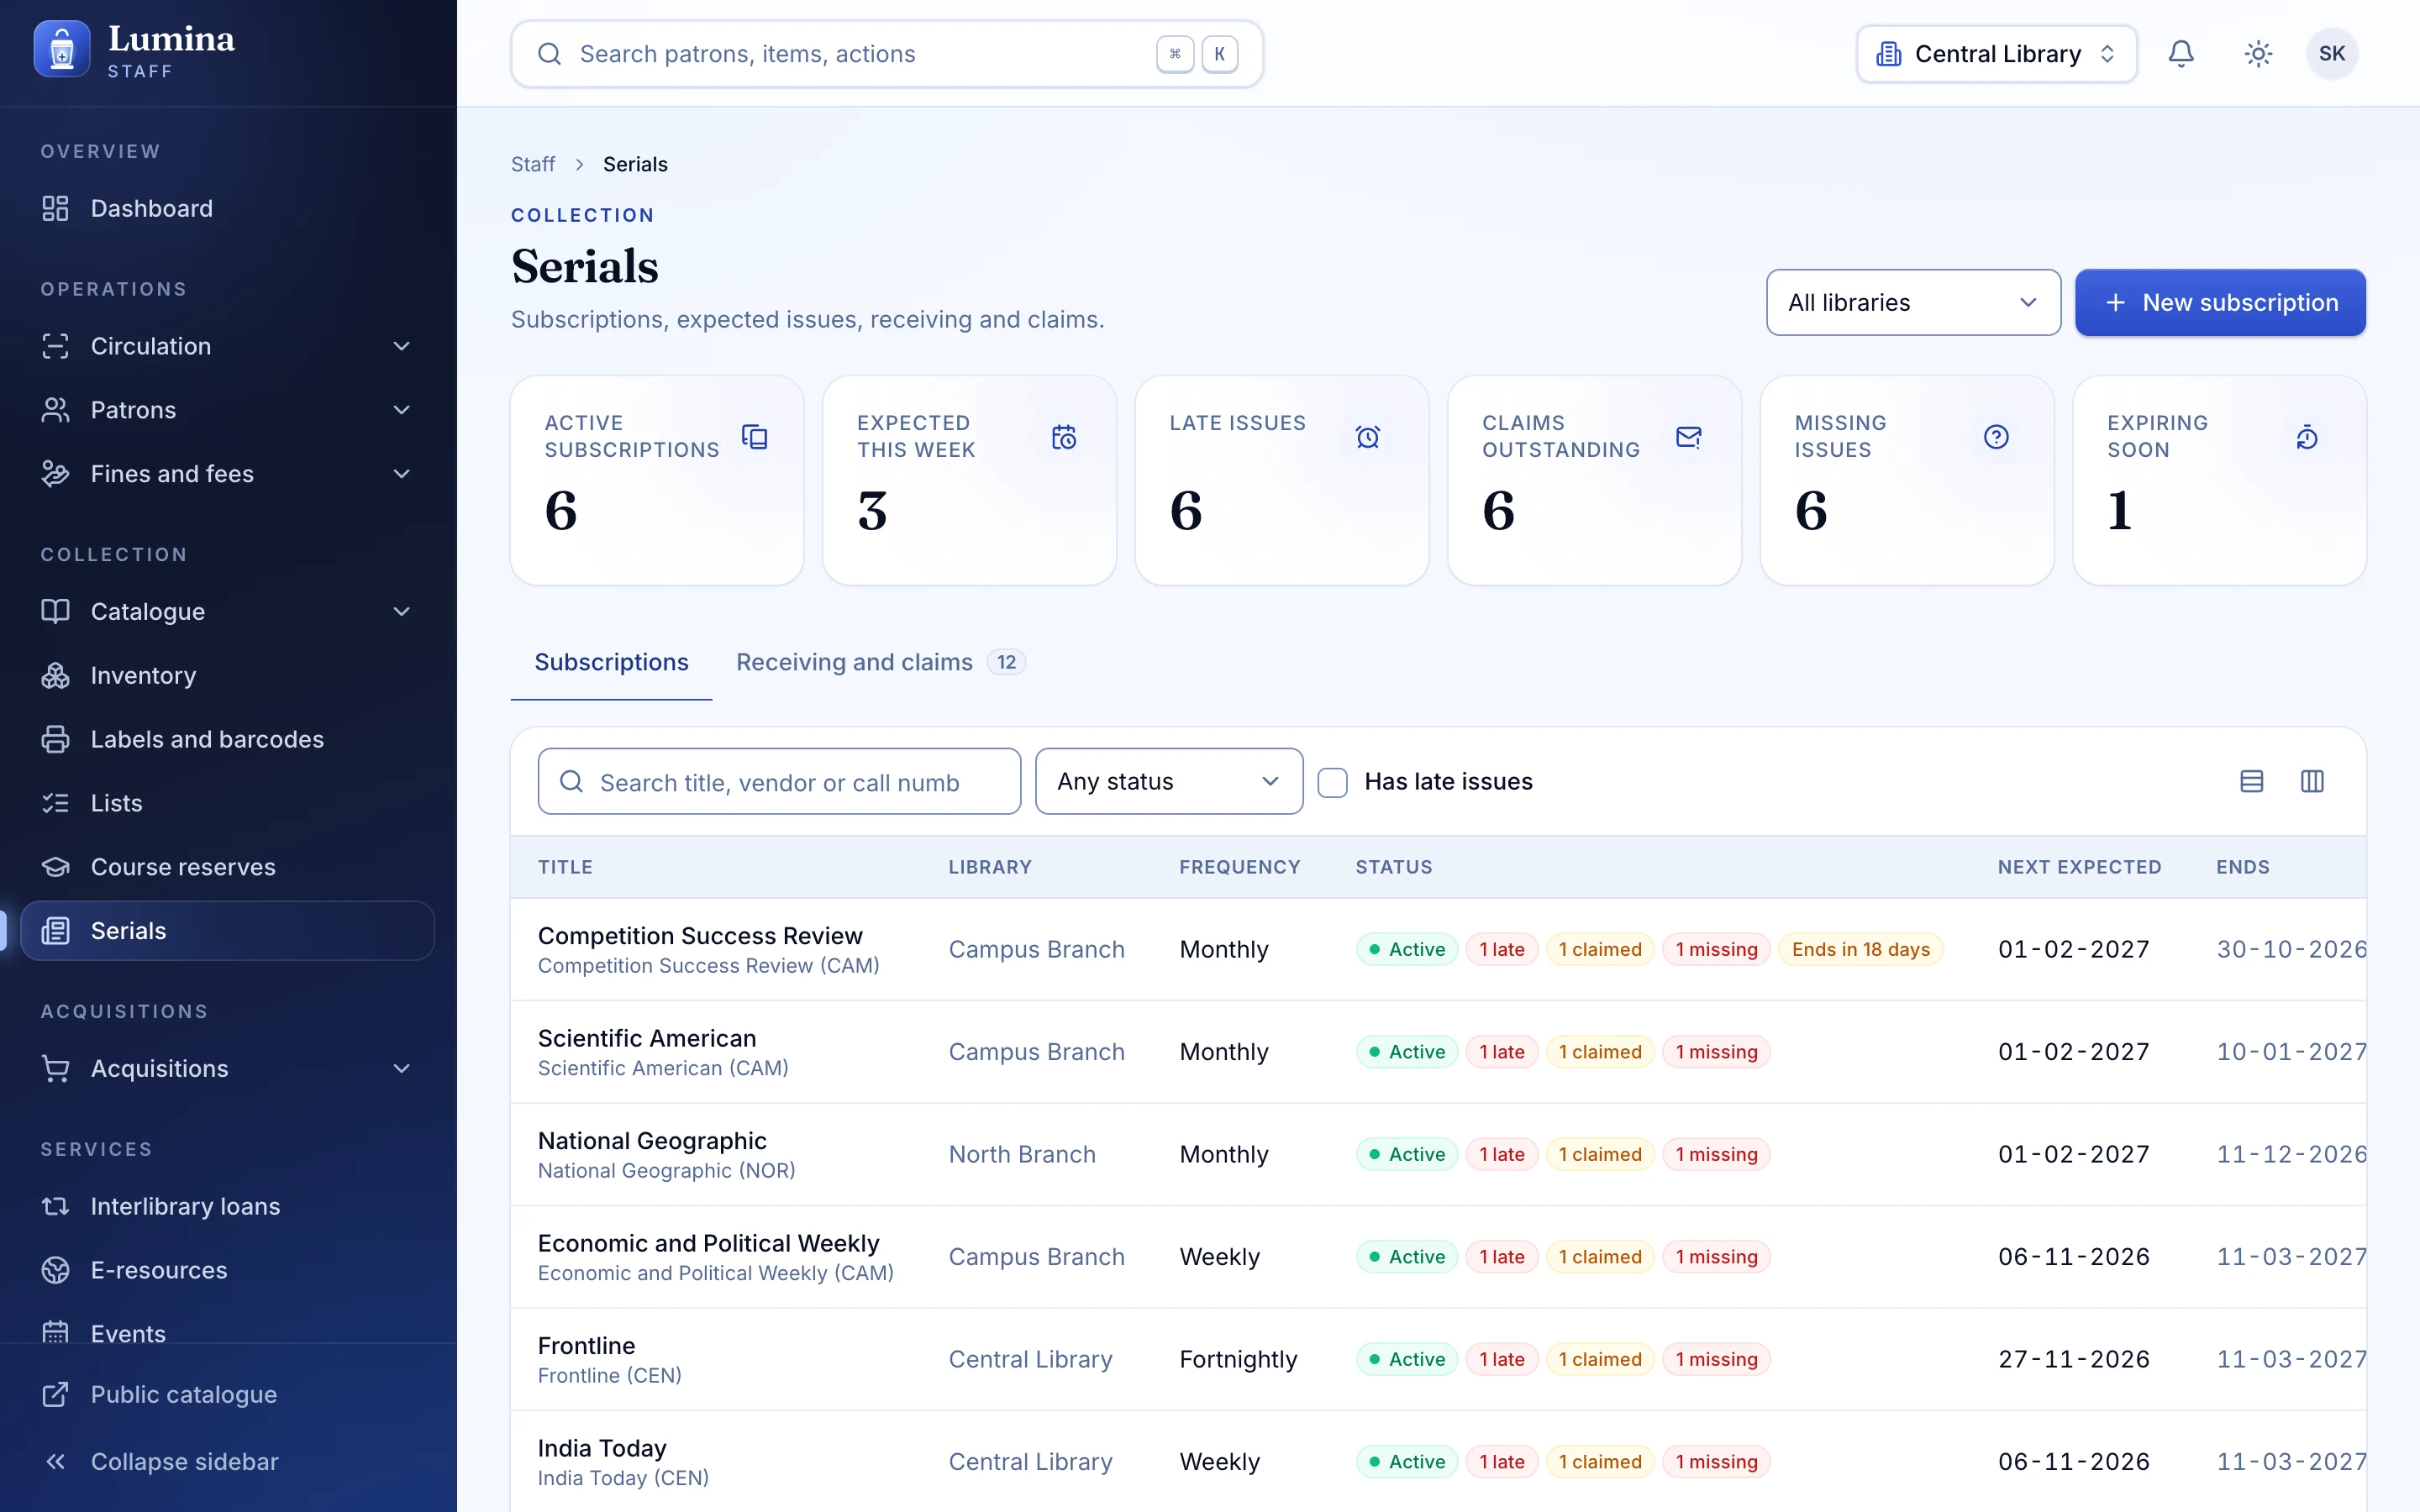Open the SK user avatar menu

[x=2332, y=53]
